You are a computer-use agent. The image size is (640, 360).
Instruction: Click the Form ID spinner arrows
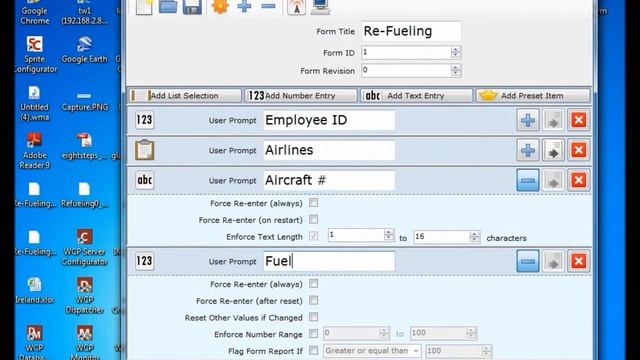coord(456,52)
